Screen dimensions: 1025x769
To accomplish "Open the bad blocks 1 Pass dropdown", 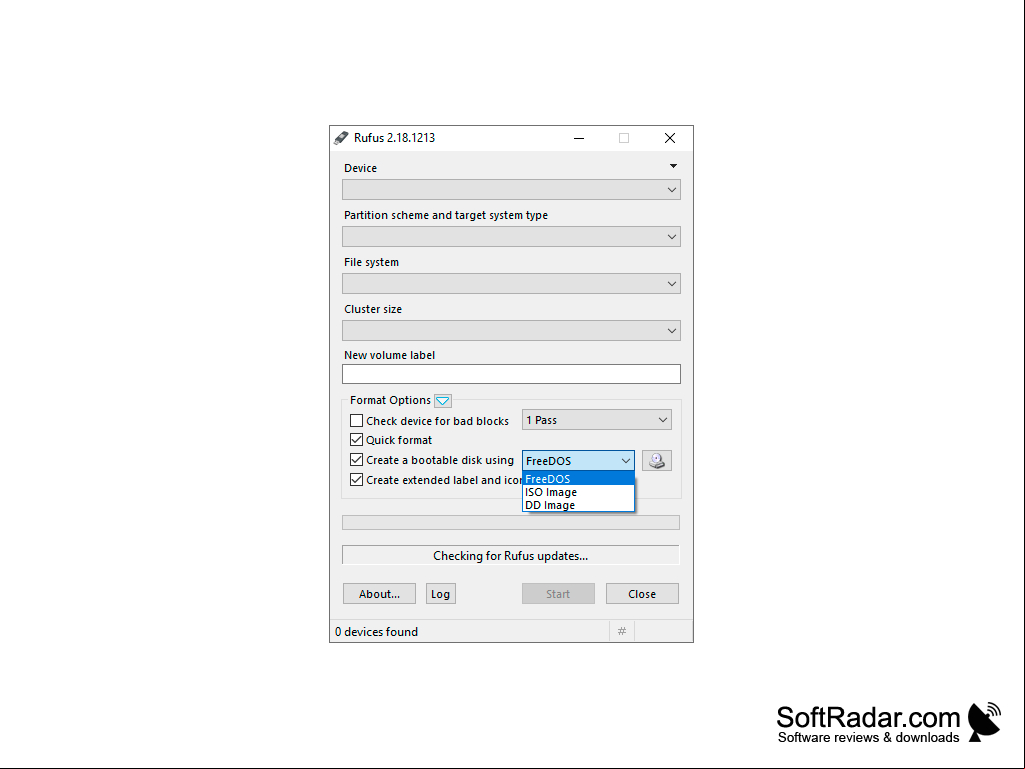I will tap(597, 420).
